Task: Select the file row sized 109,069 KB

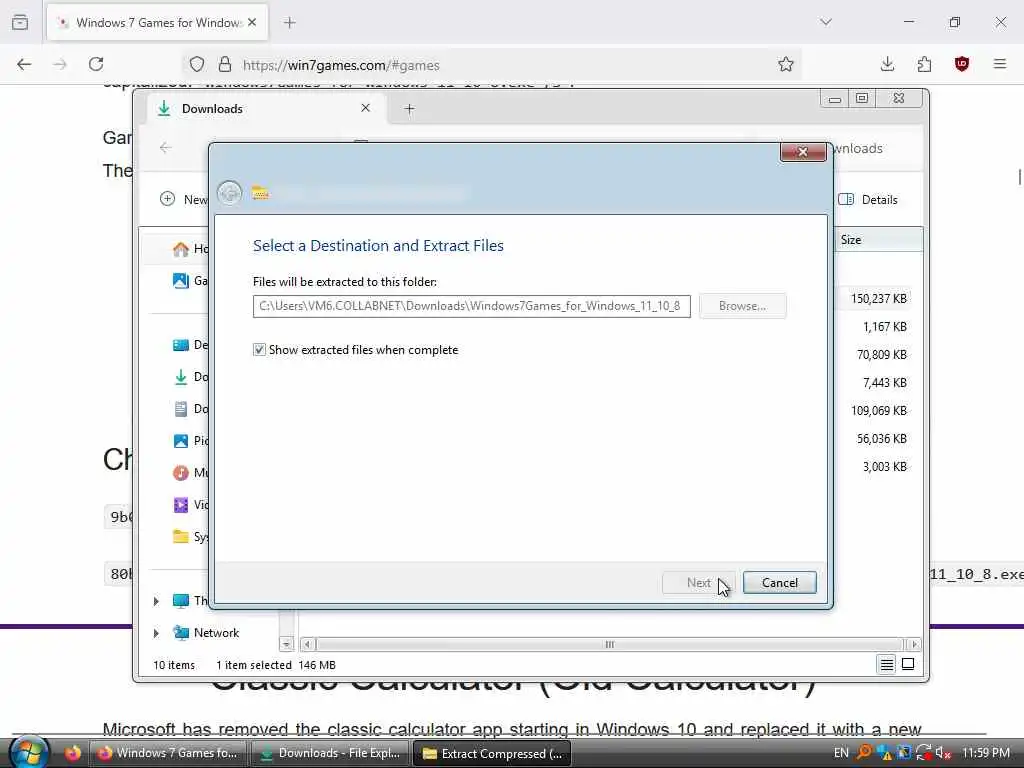Action: (878, 411)
